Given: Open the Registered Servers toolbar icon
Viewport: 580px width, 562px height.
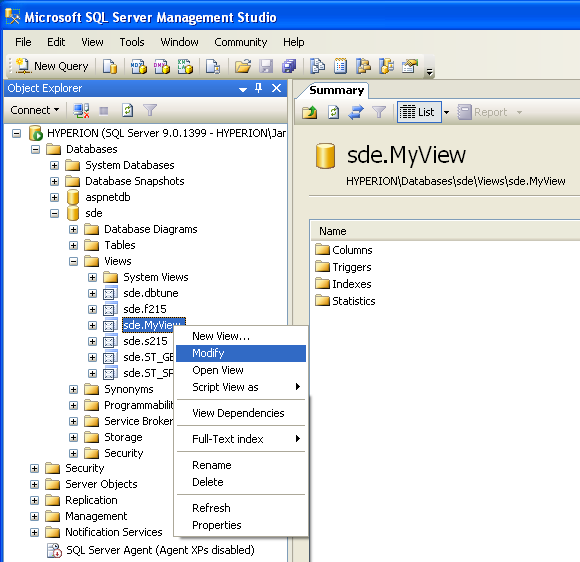Looking at the screenshot, I should 317,66.
